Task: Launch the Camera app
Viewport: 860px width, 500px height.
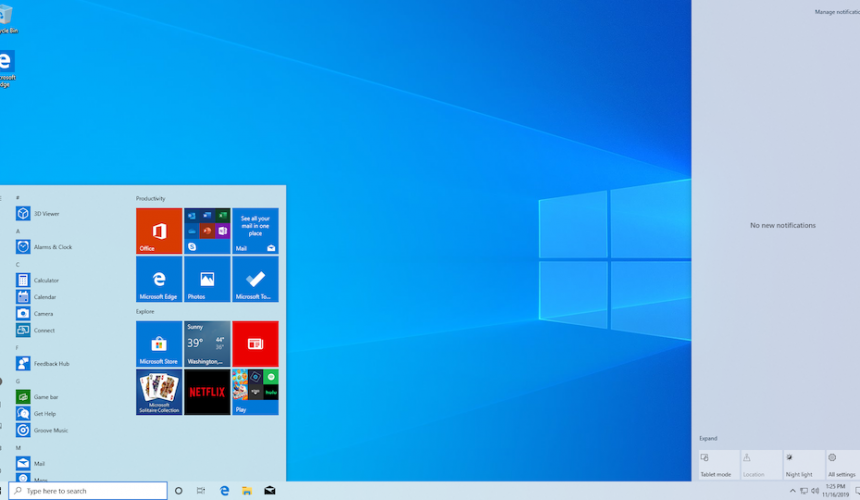Action: pyautogui.click(x=35, y=314)
